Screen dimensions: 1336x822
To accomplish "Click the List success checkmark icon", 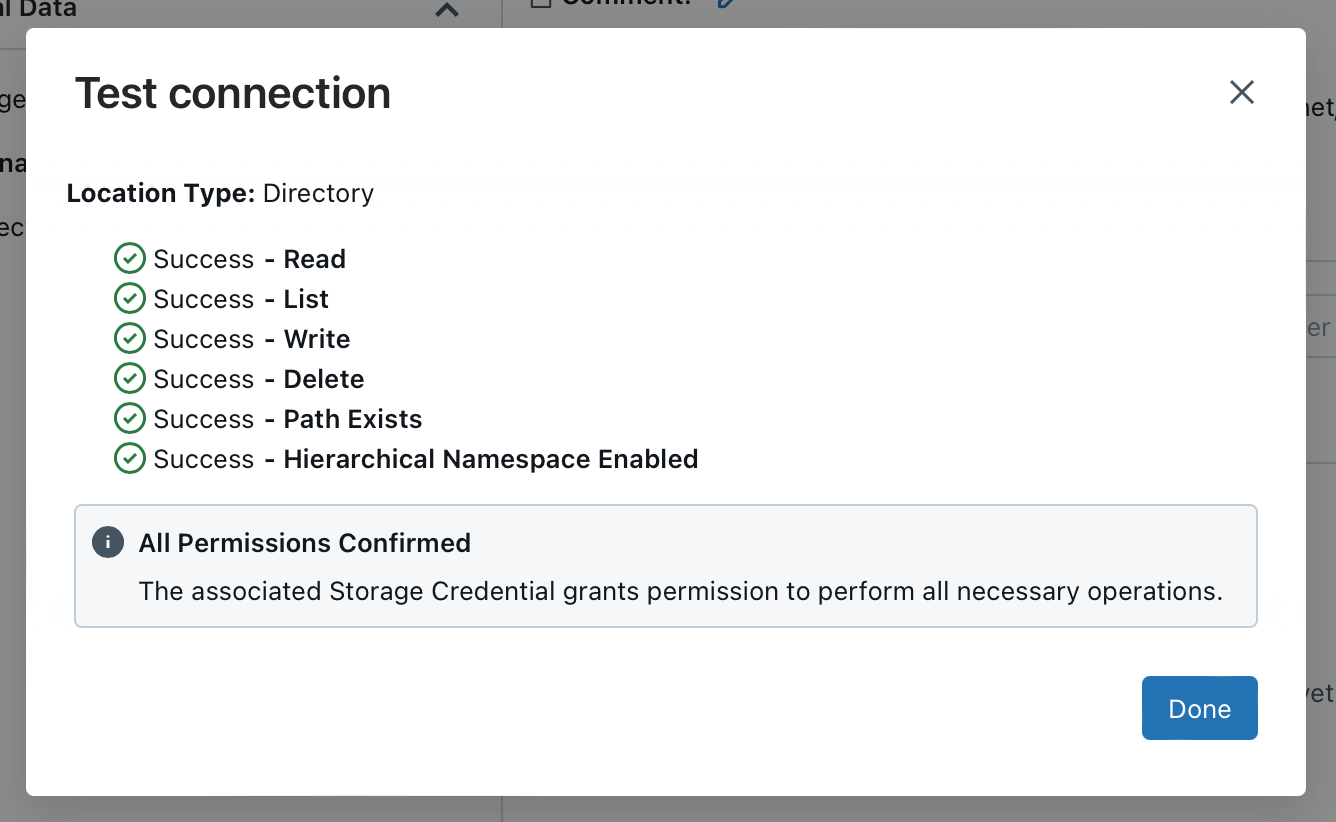I will tap(129, 299).
